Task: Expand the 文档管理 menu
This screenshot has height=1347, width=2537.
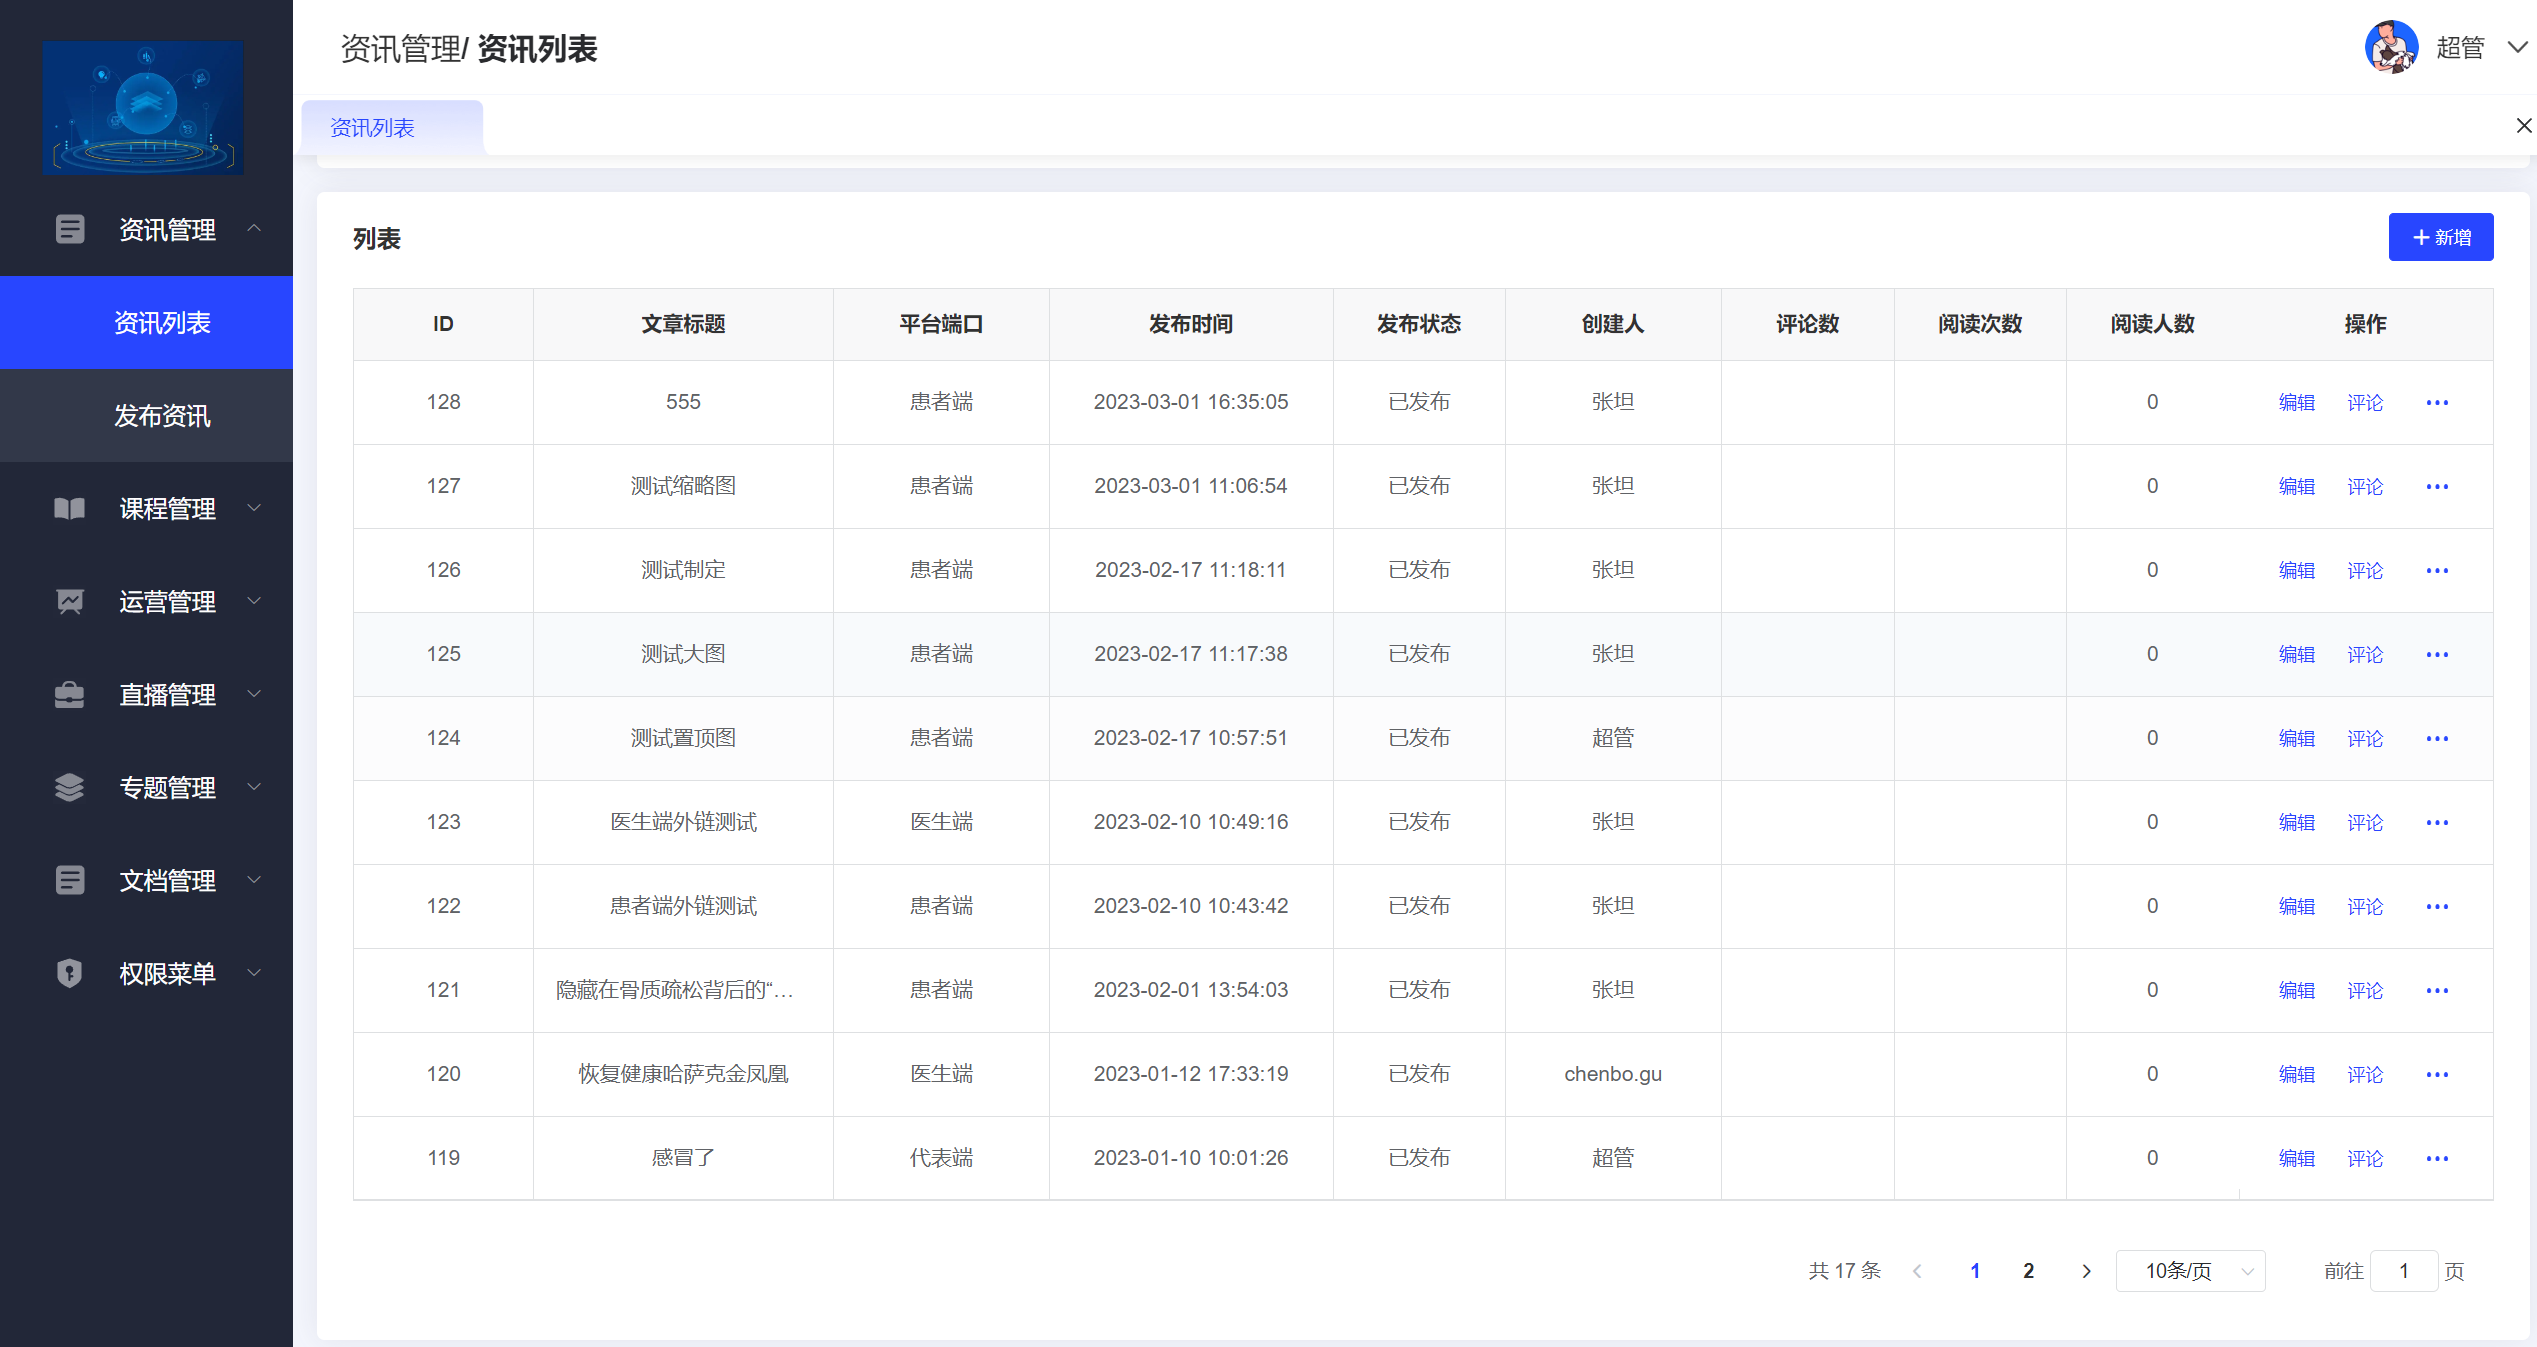Action: pos(254,880)
